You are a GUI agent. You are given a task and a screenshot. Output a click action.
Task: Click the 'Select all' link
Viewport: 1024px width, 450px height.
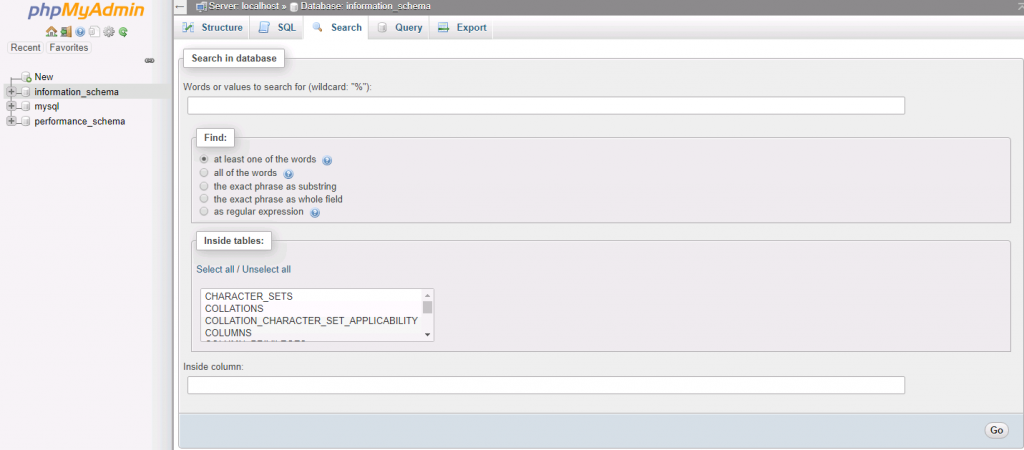tap(216, 269)
